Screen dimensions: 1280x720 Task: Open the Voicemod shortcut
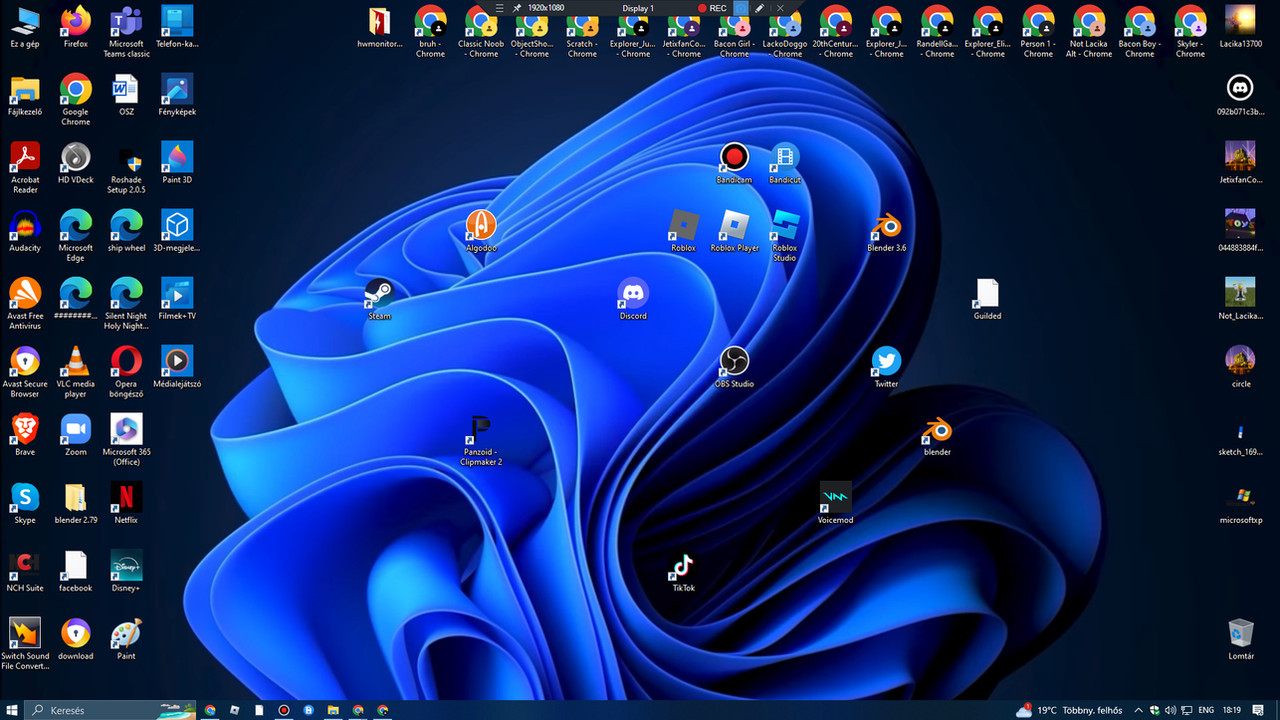pyautogui.click(x=836, y=503)
